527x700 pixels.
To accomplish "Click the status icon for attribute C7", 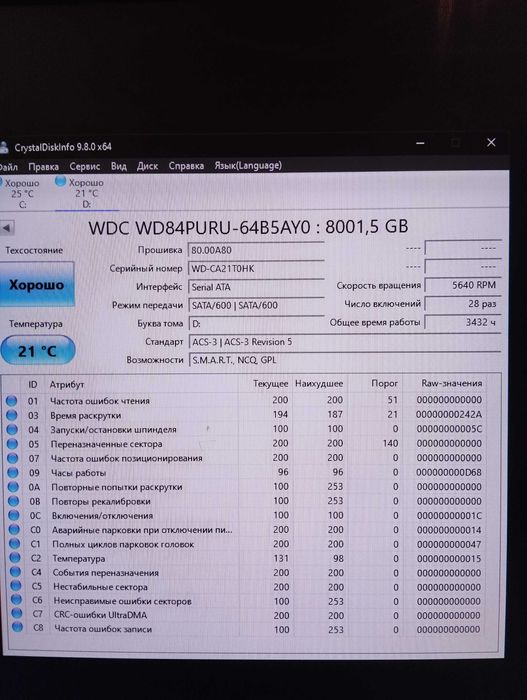I will click(17, 614).
